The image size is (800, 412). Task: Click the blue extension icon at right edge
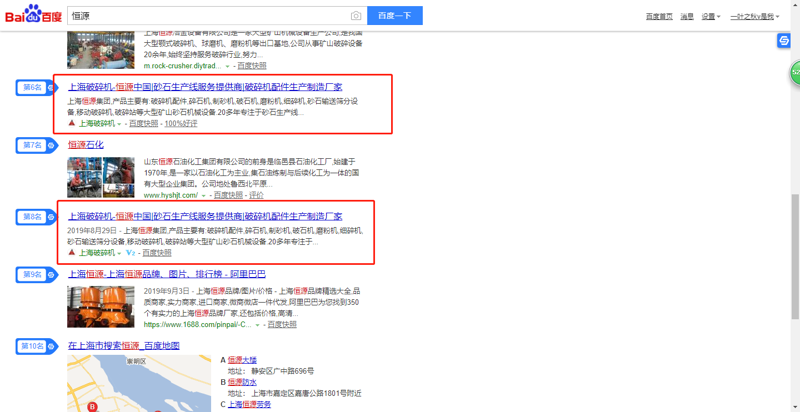(783, 41)
